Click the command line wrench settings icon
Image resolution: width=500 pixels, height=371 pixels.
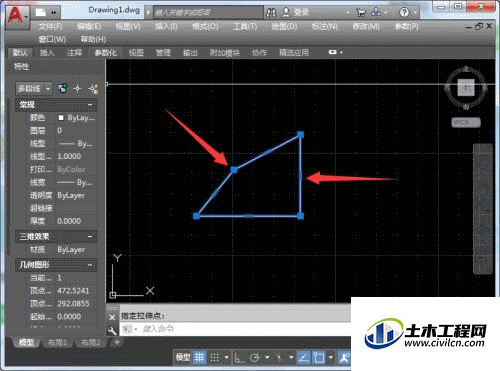coord(112,330)
